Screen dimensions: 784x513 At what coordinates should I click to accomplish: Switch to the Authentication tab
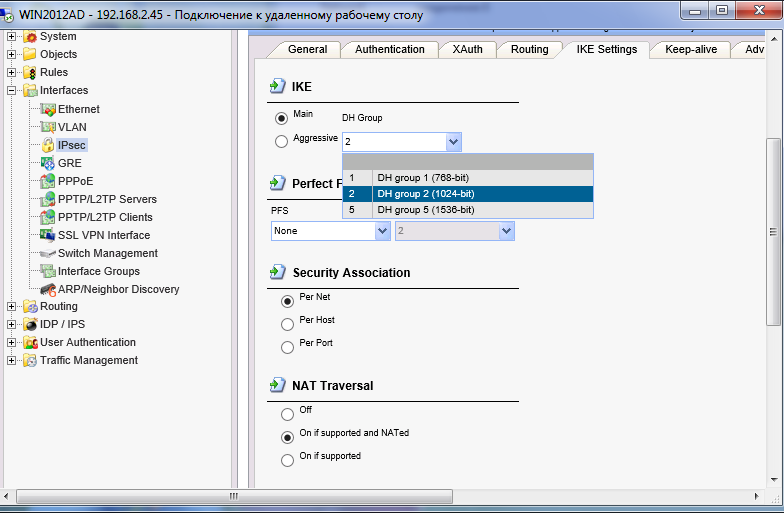pyautogui.click(x=389, y=49)
